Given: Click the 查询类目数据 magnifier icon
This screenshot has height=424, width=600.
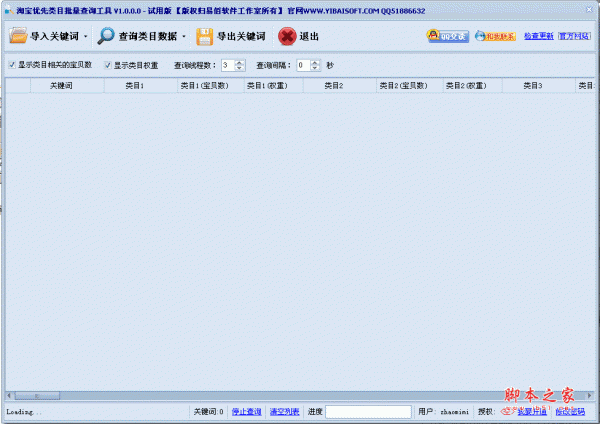Looking at the screenshot, I should pos(106,36).
